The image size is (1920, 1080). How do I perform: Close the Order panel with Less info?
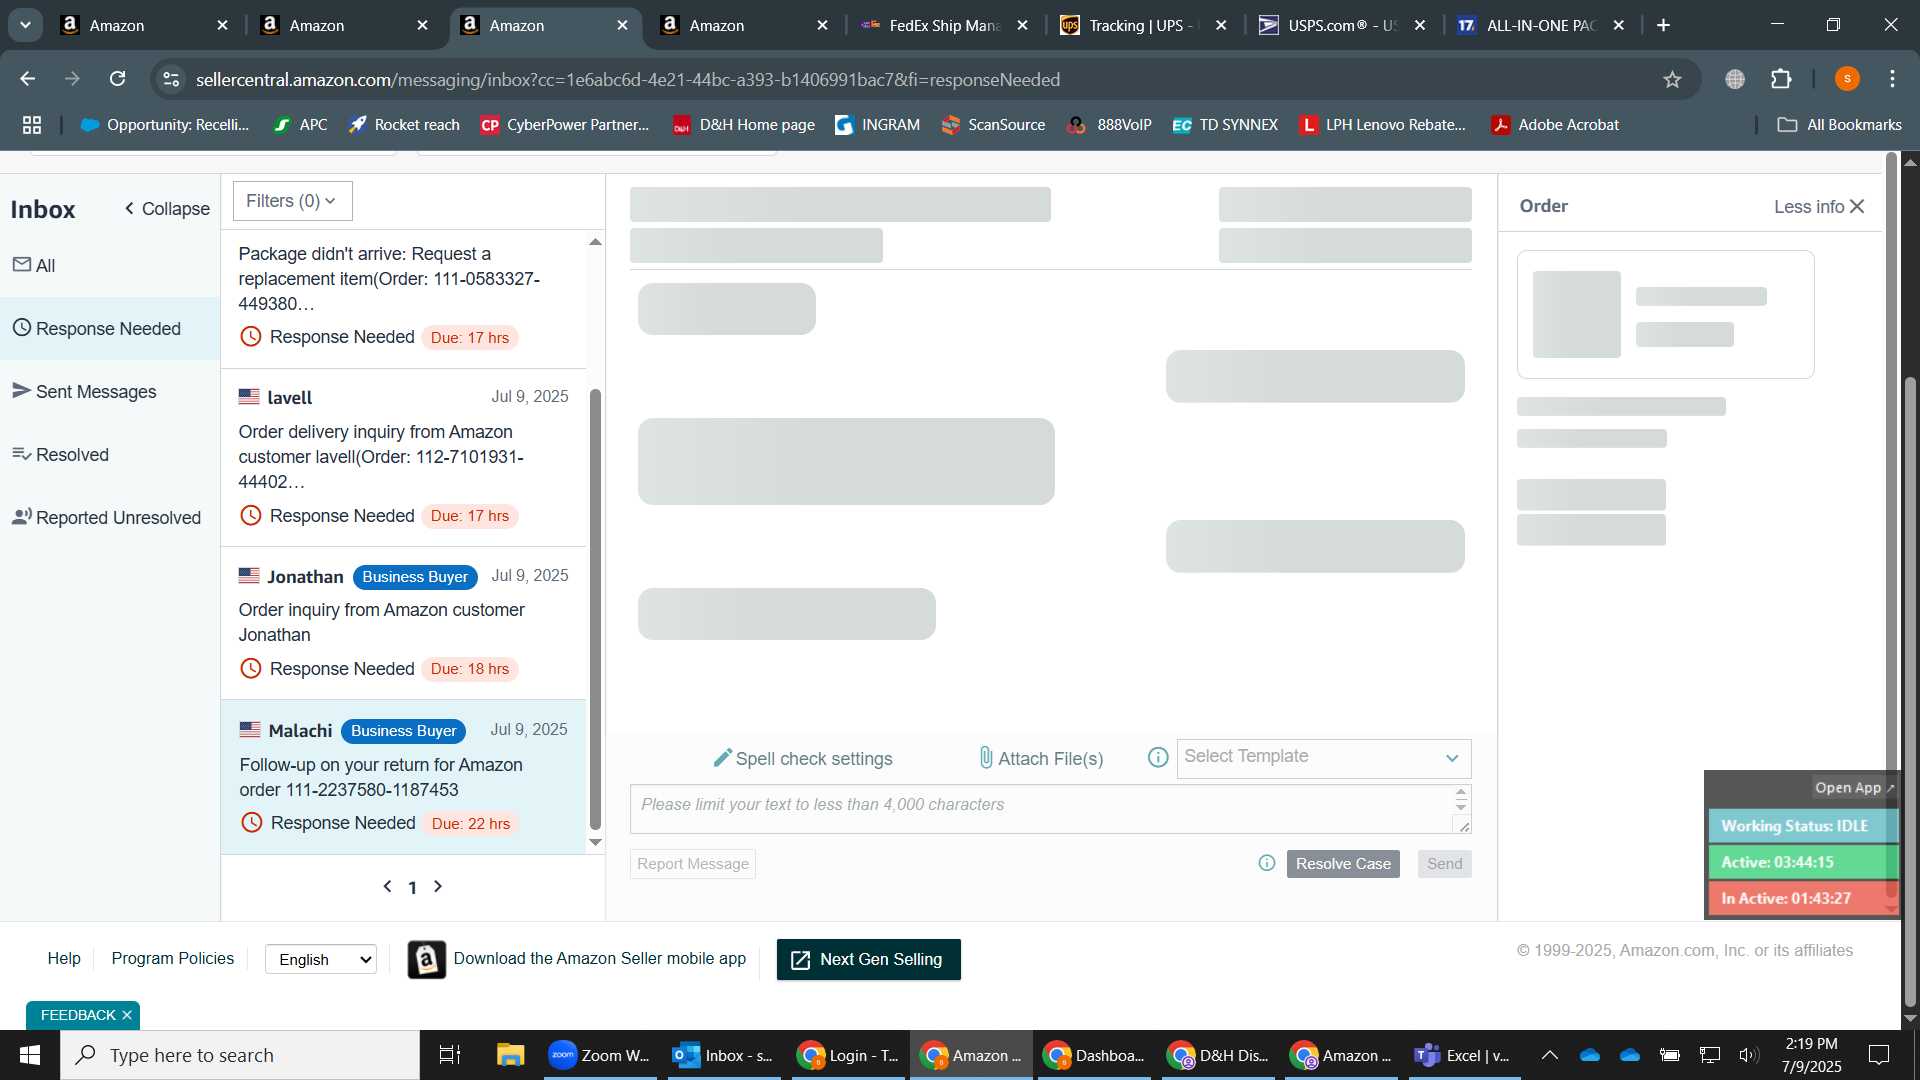click(x=1819, y=206)
